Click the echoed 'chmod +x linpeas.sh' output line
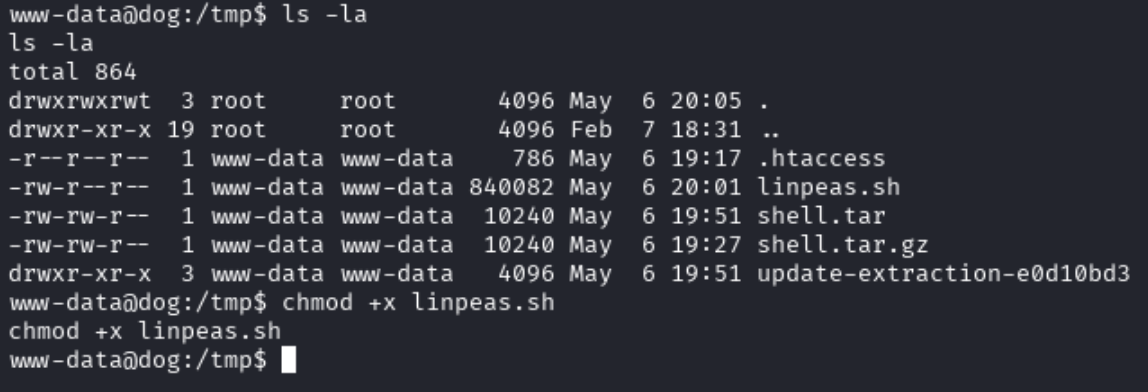Viewport: 1148px width, 392px height. tap(144, 330)
